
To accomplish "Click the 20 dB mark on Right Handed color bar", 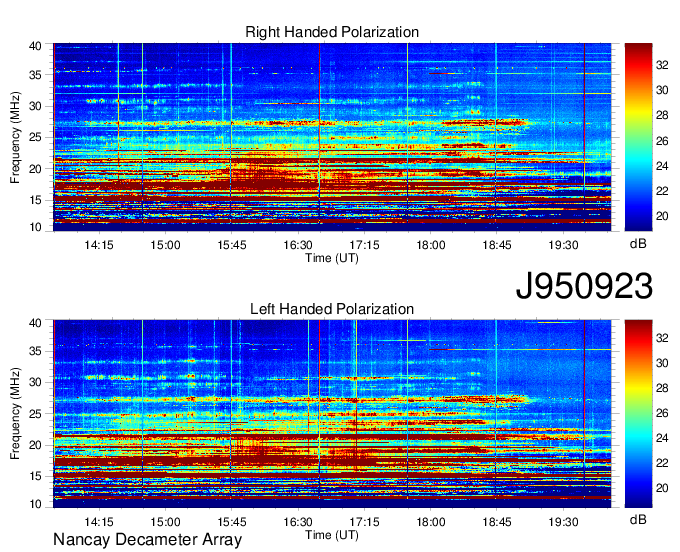I will pos(662,216).
